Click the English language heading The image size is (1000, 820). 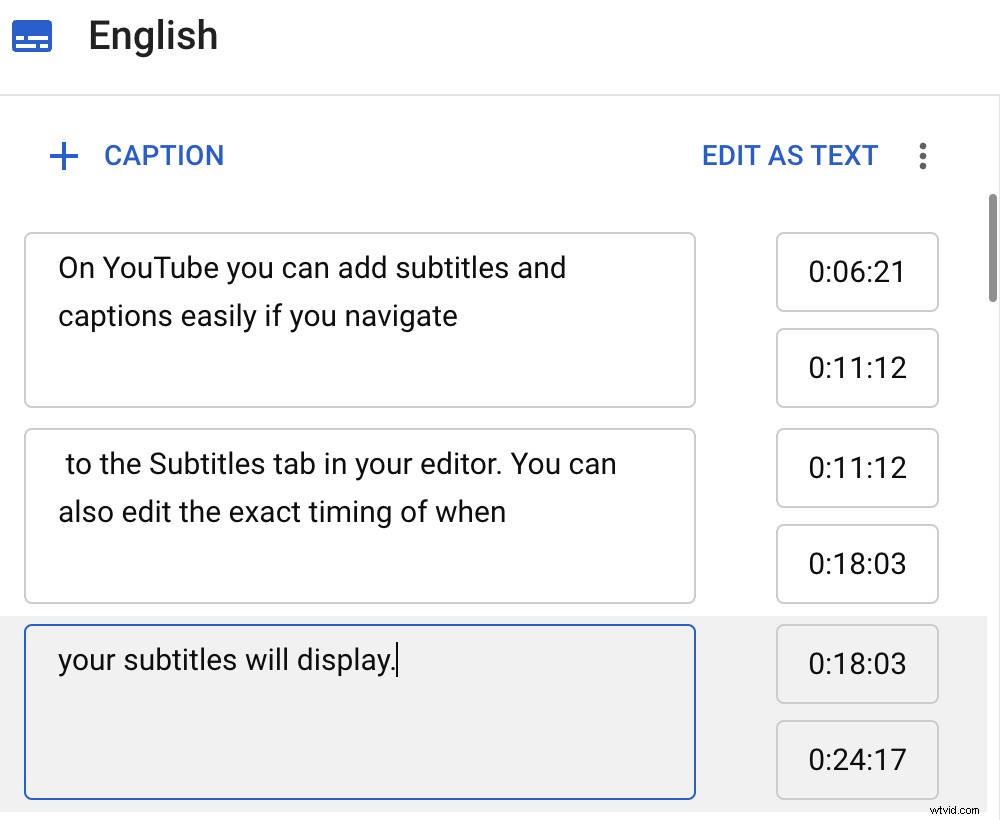tap(153, 36)
